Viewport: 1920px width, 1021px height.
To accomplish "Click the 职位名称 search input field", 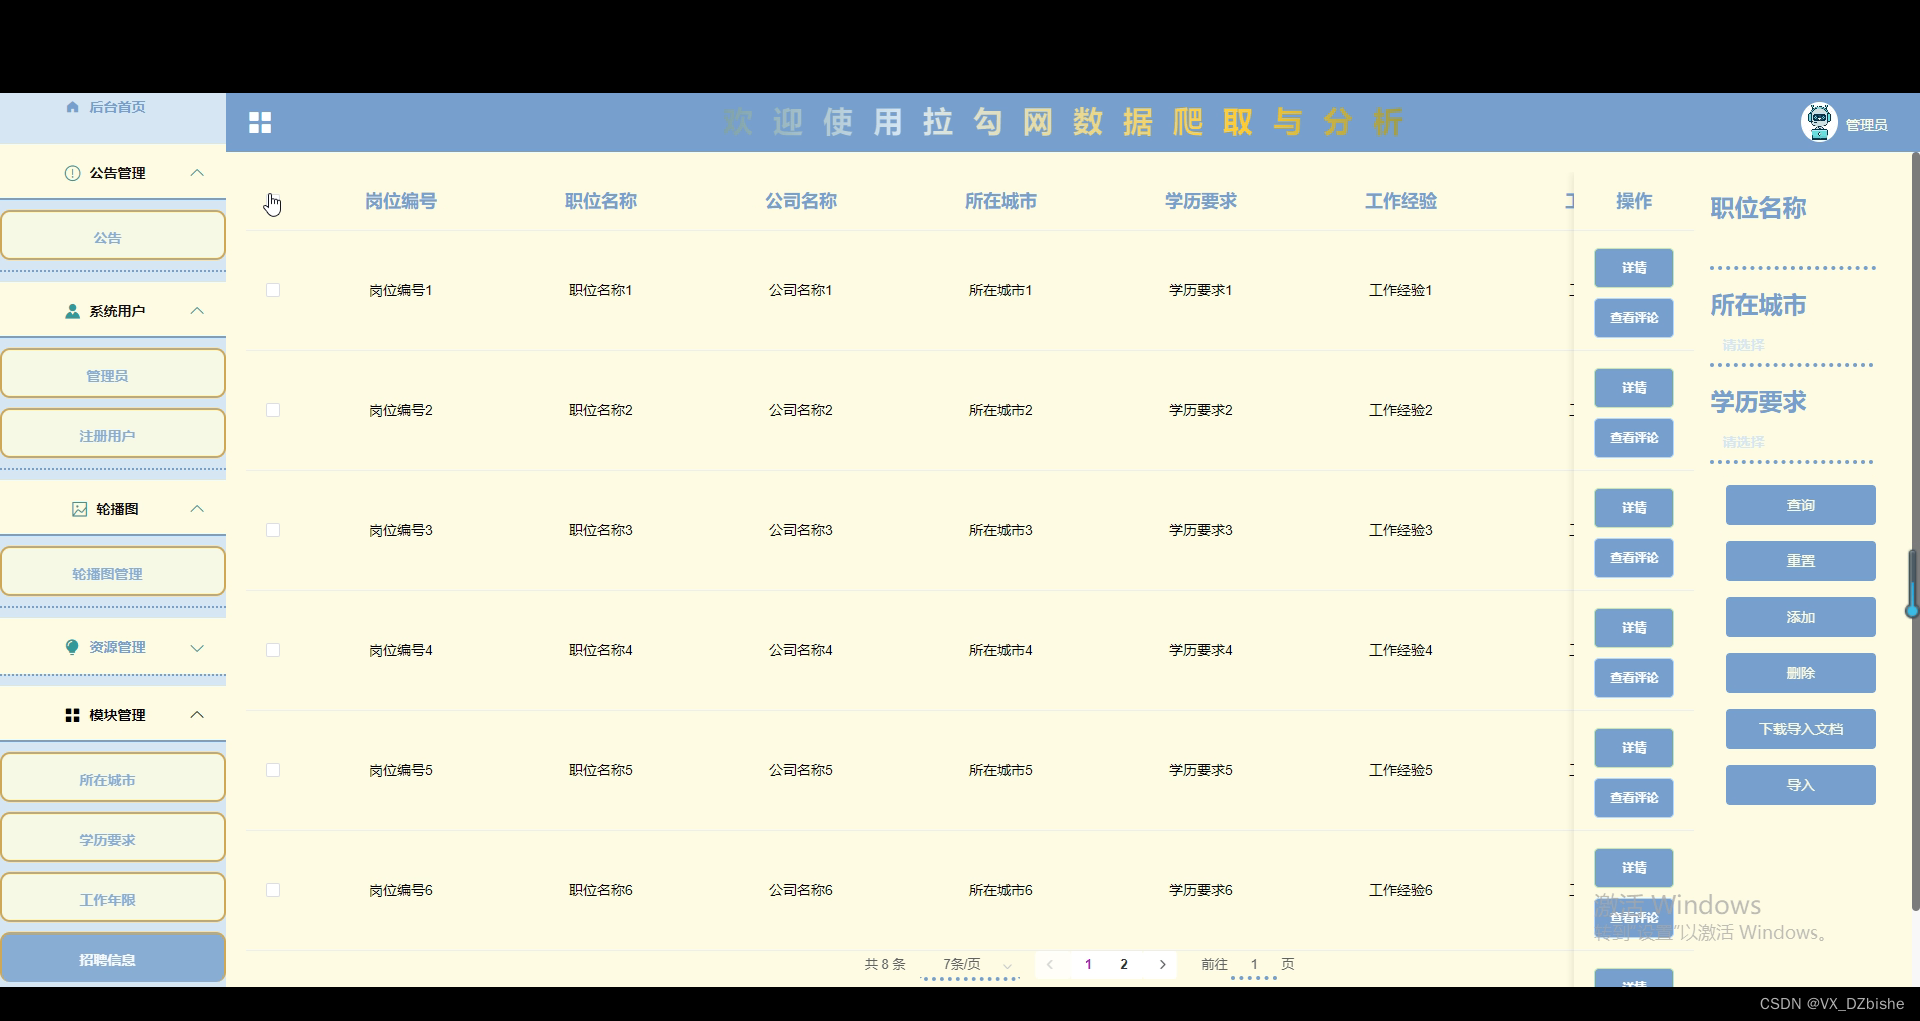I will tap(1792, 248).
